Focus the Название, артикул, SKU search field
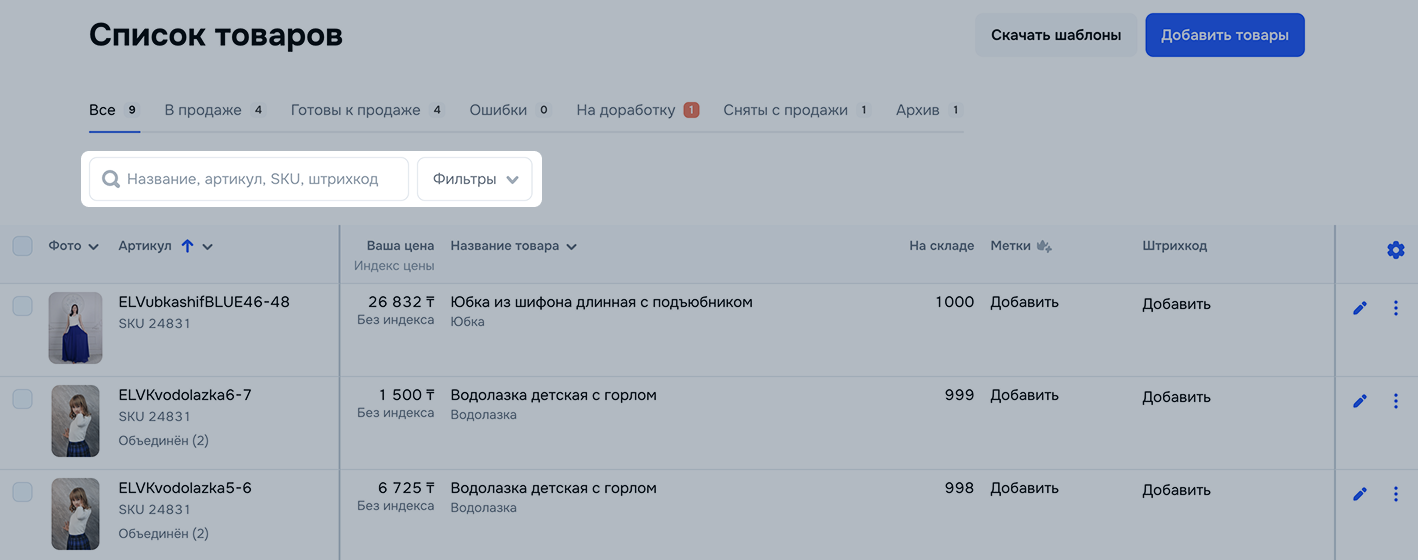1418x560 pixels. pos(249,179)
